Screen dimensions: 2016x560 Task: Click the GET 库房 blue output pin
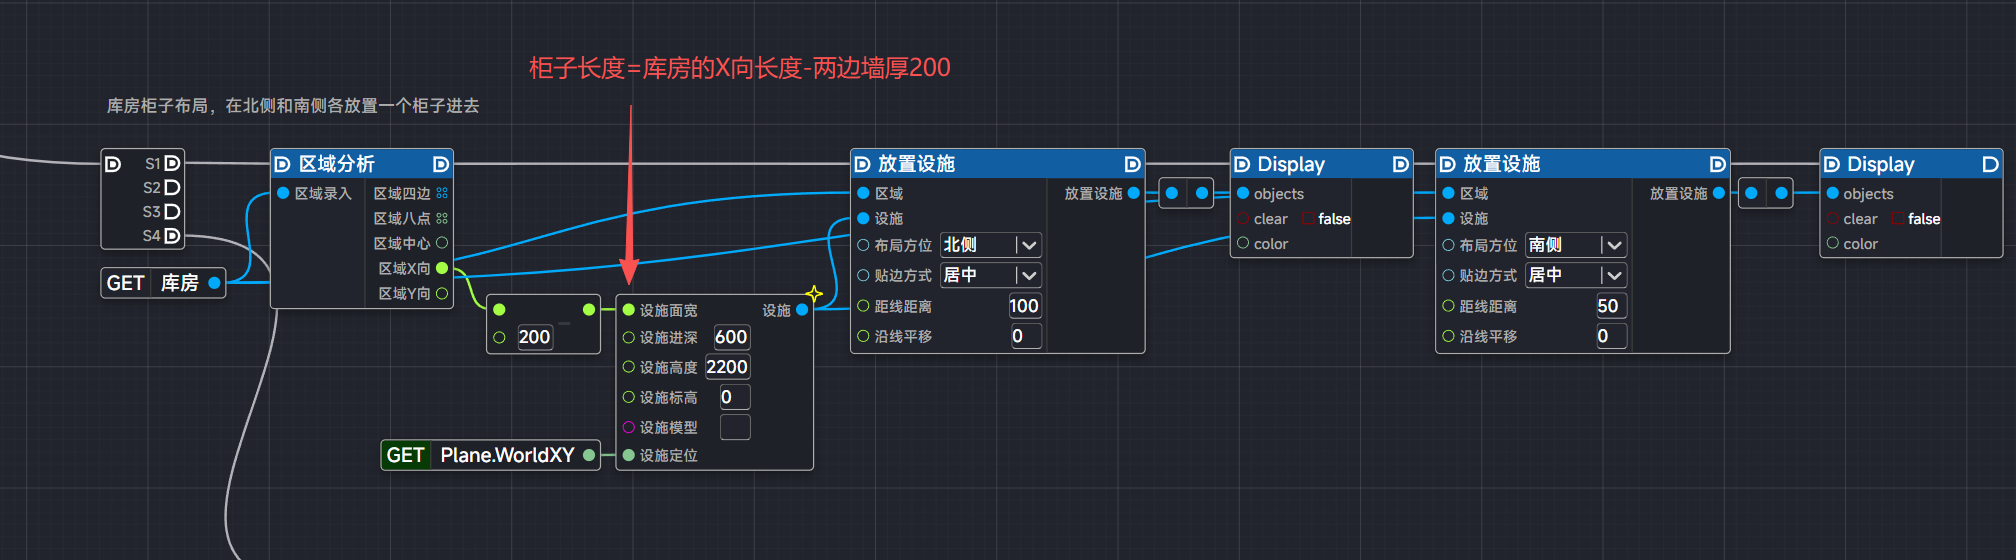point(214,283)
